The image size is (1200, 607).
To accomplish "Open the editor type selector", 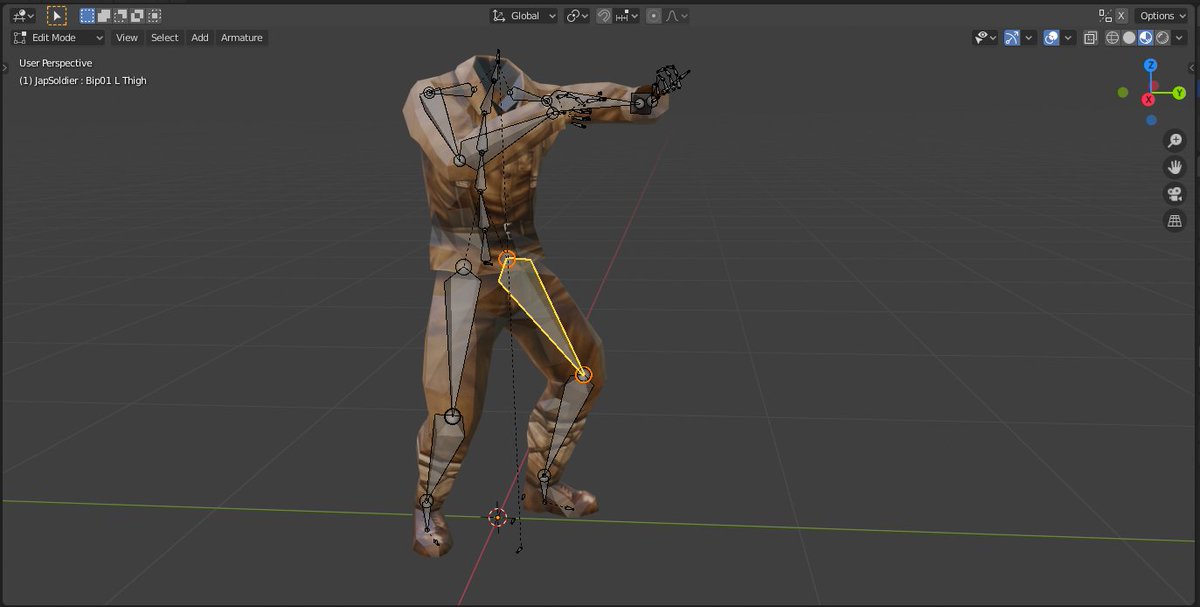I will [x=23, y=16].
